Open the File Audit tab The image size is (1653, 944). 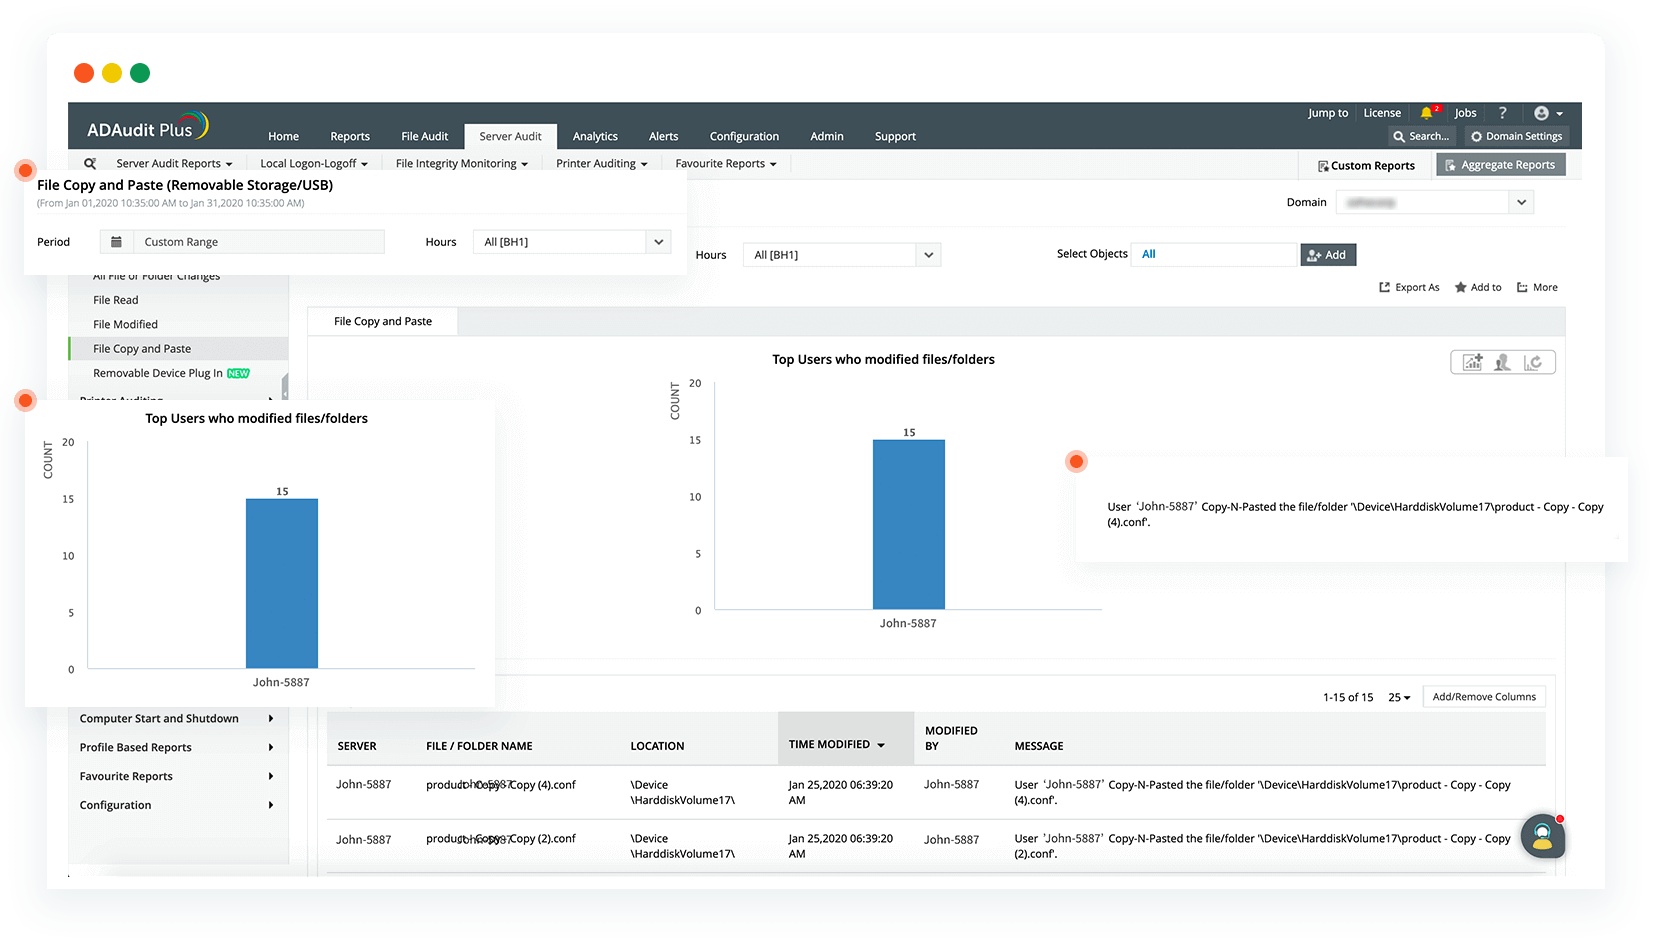click(x=425, y=137)
